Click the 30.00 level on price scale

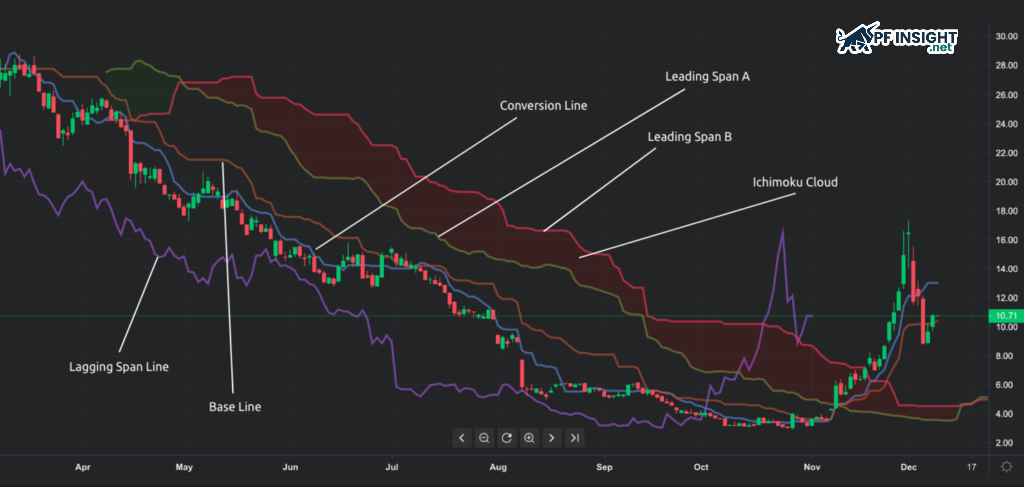point(1004,37)
